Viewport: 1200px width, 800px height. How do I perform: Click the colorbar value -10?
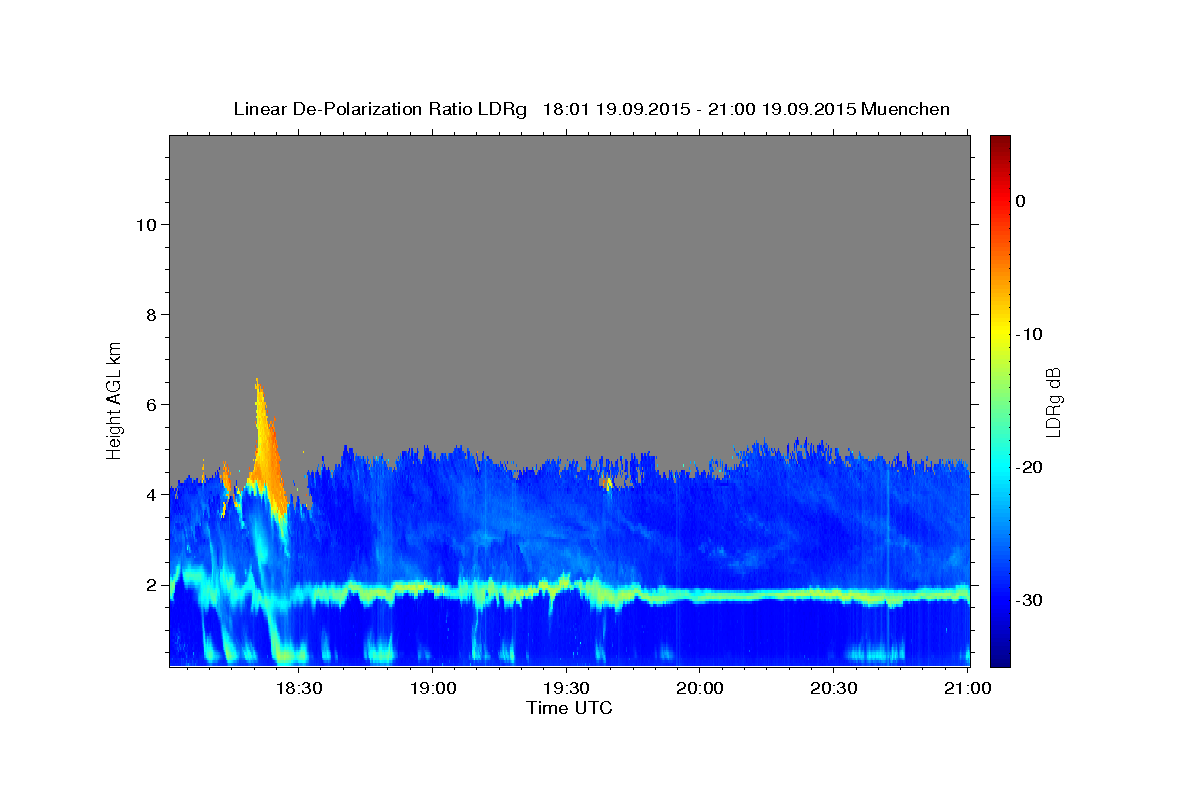click(1029, 334)
